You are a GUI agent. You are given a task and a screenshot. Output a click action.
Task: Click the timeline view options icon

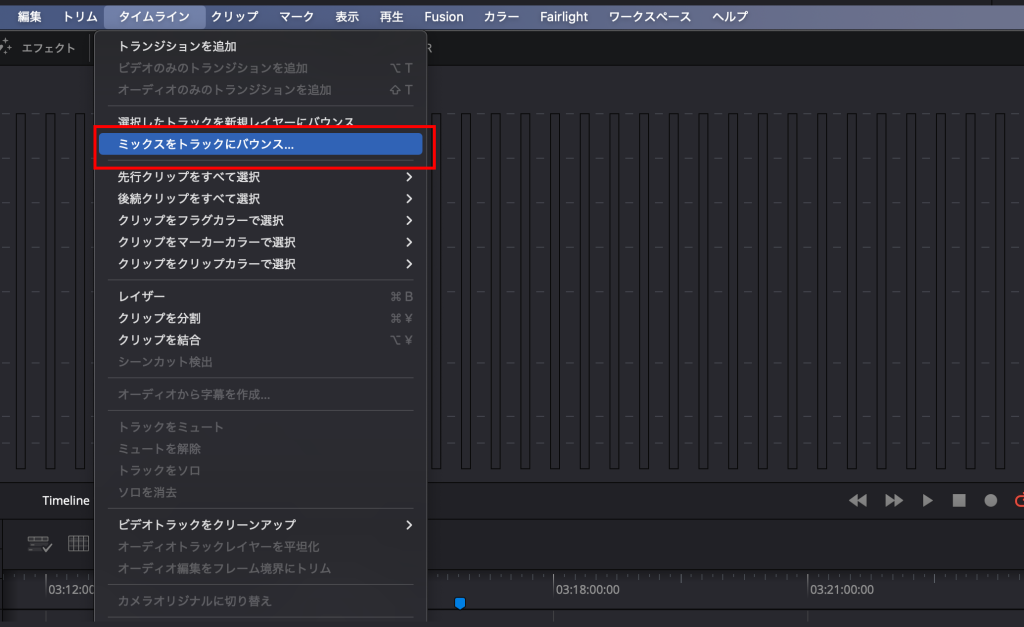click(x=37, y=543)
